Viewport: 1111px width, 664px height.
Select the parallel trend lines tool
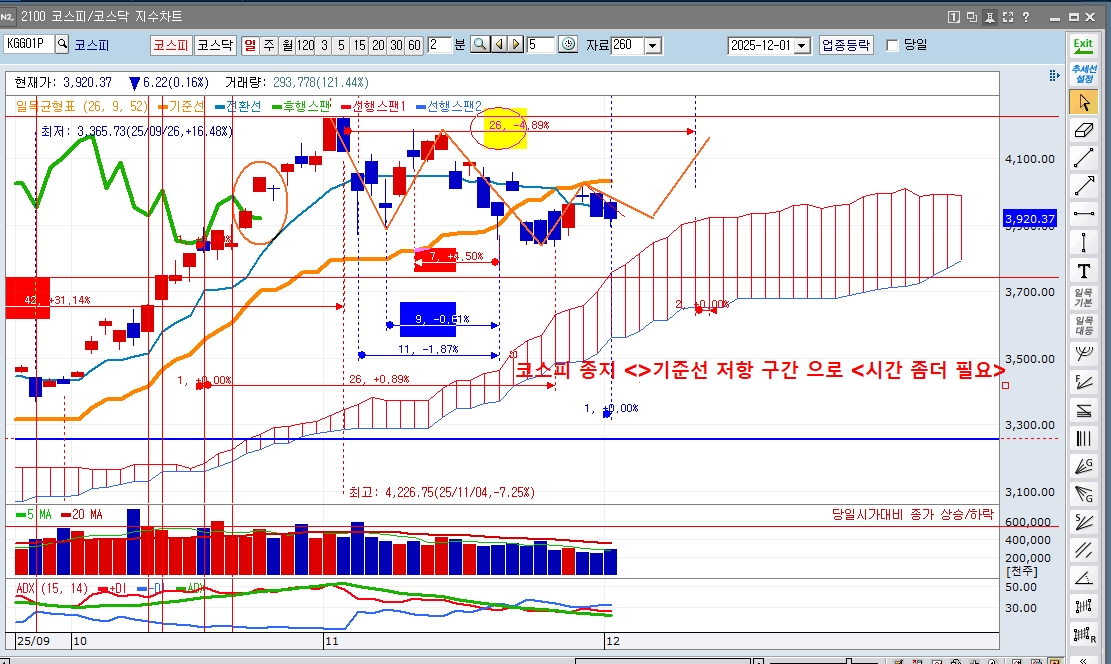(x=1083, y=550)
